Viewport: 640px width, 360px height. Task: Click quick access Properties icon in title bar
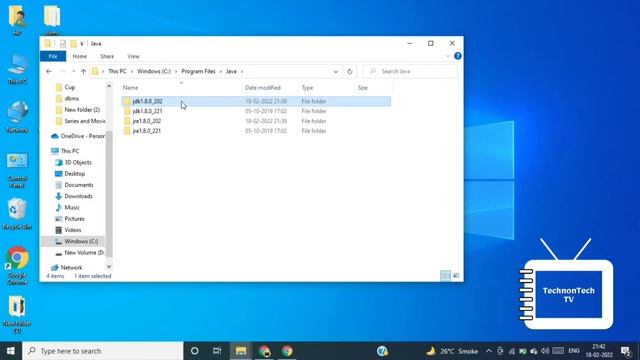click(x=62, y=44)
